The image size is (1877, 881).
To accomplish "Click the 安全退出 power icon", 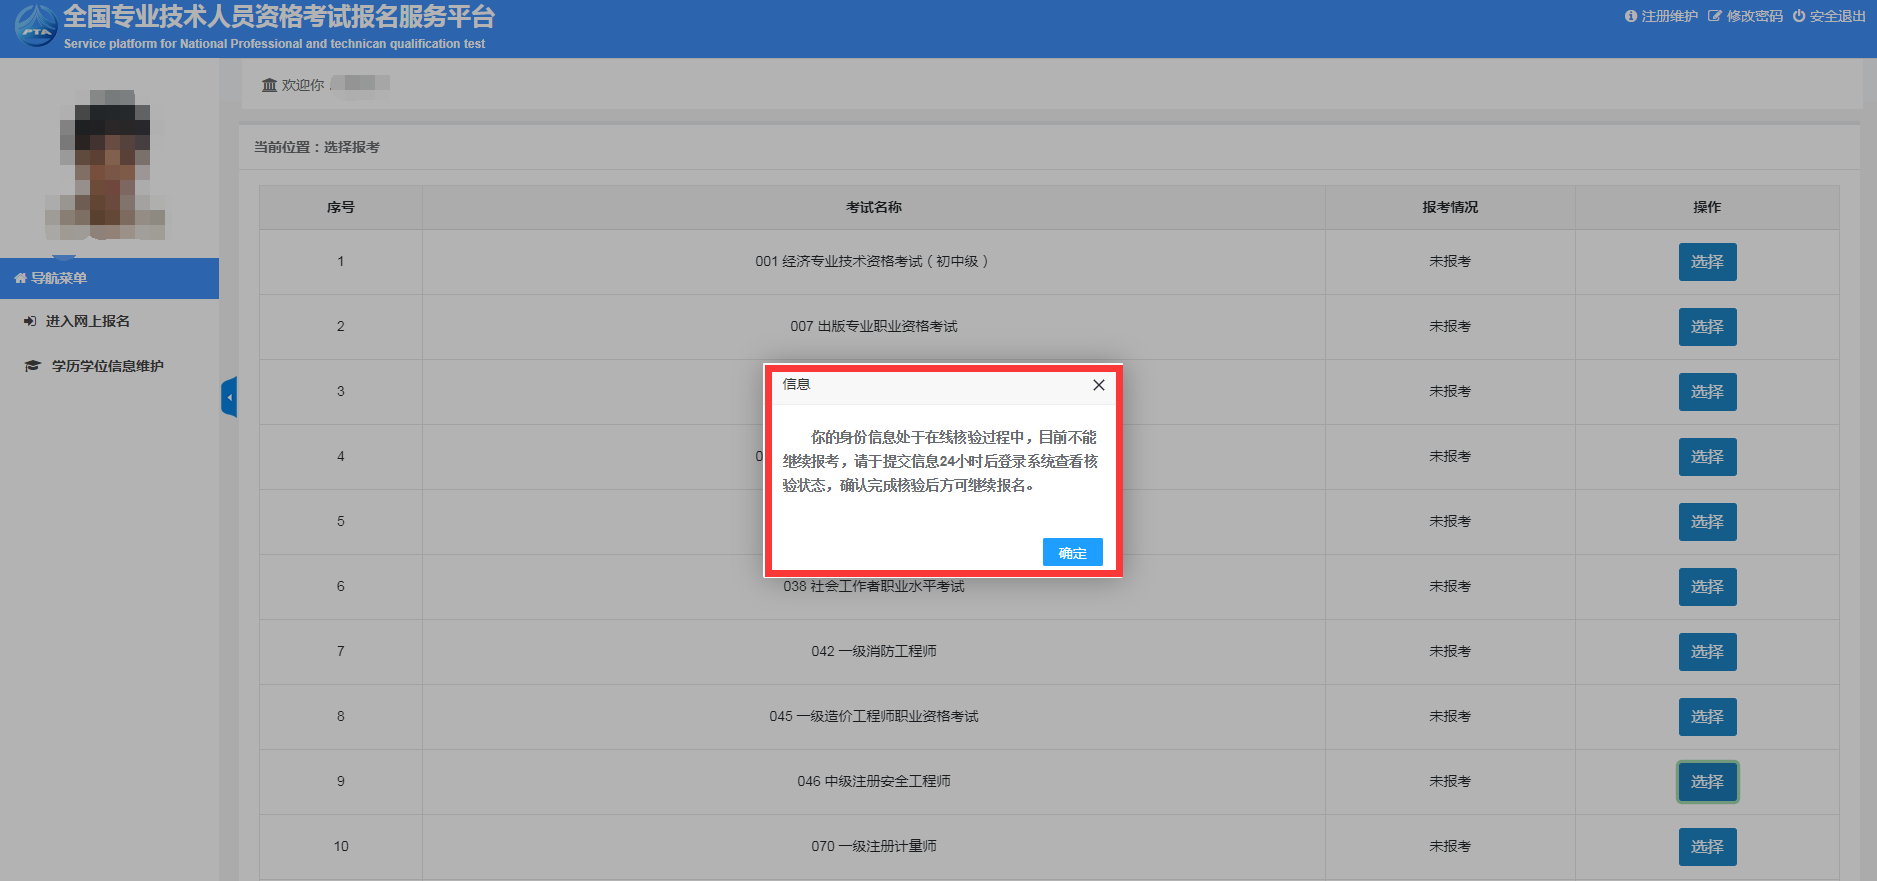I will point(1799,16).
